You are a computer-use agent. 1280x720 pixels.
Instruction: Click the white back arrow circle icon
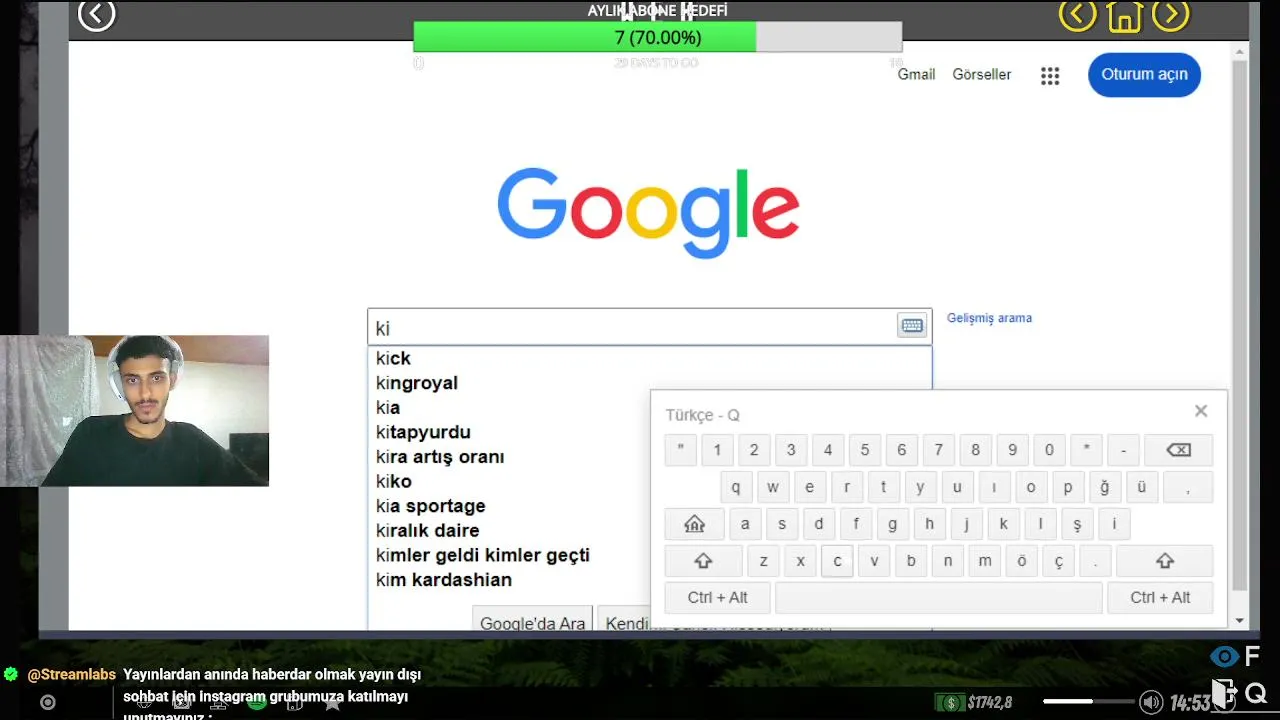pos(97,14)
